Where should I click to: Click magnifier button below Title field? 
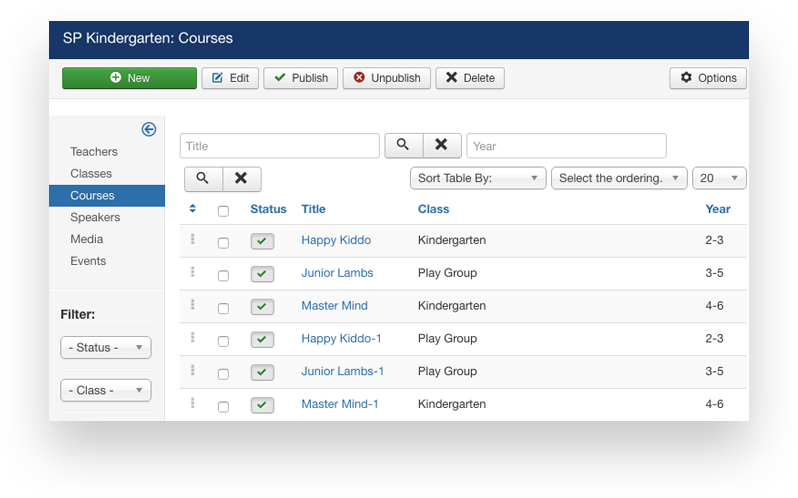(203, 179)
